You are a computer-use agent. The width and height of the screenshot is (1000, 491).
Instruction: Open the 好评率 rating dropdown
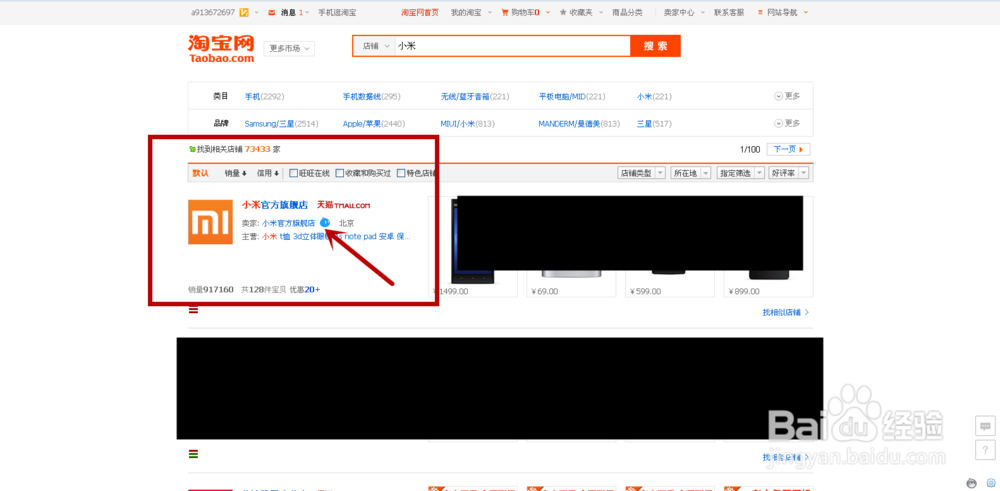[x=789, y=173]
